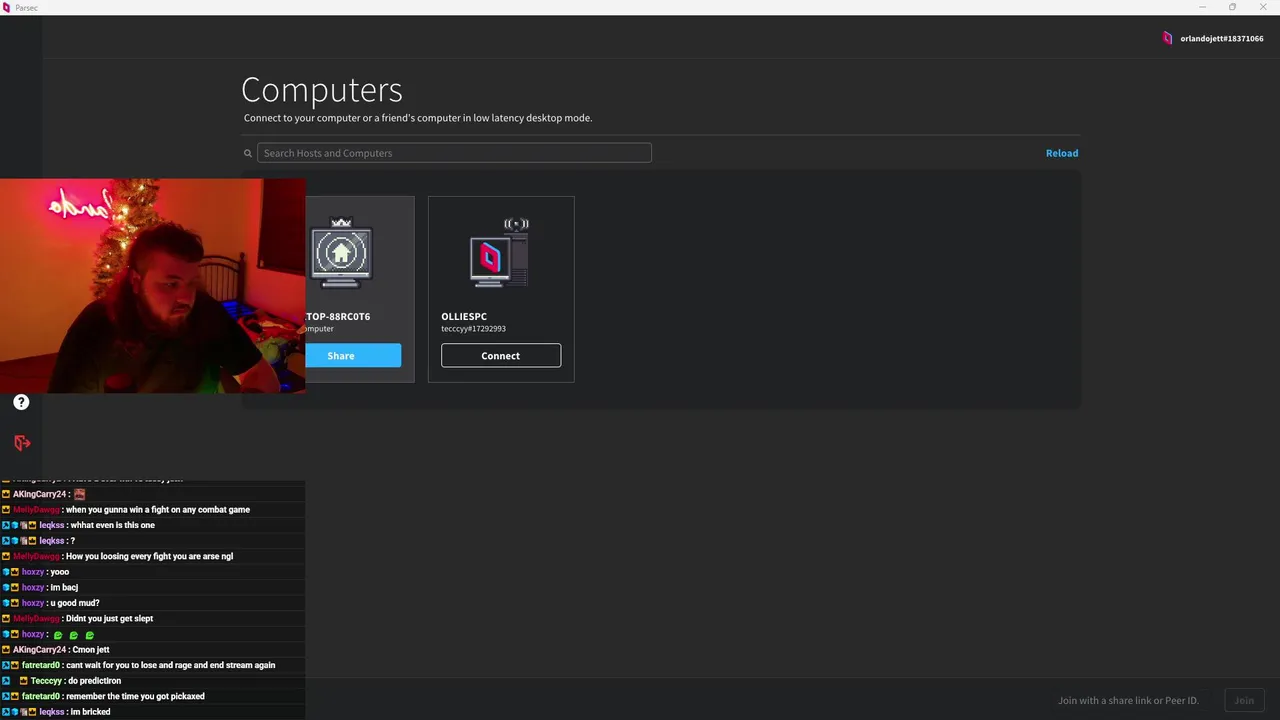Screen dimensions: 1280x720
Task: Maximize the Parsec window
Action: coord(1232,7)
